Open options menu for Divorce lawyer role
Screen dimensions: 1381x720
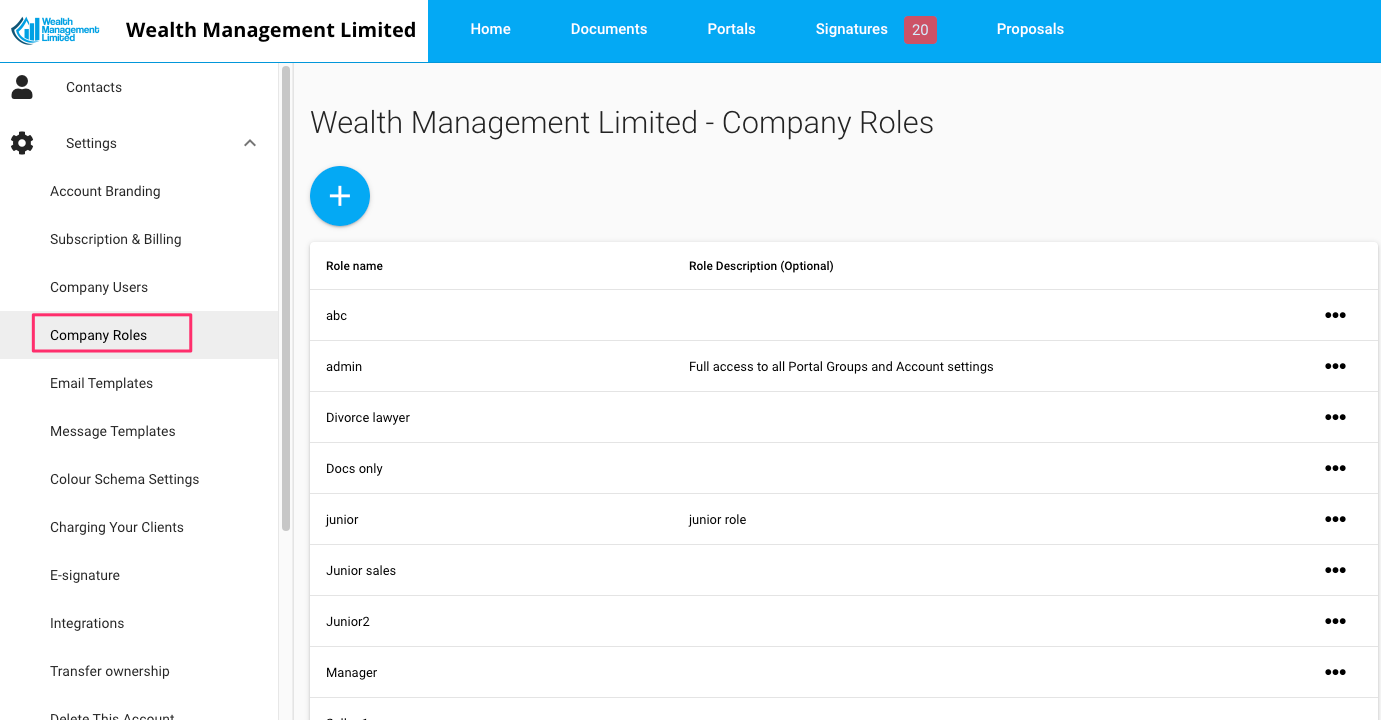(1335, 417)
